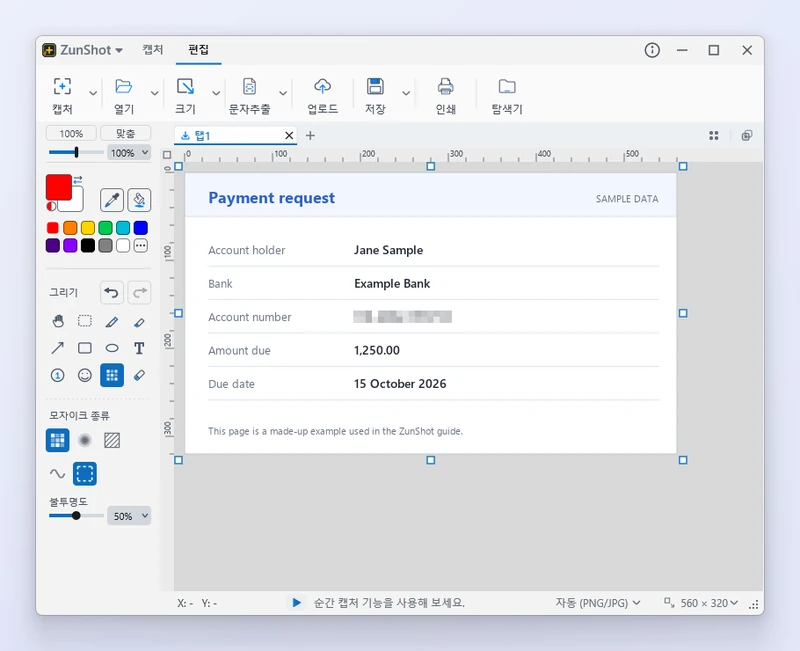Click the 캡처 capture toolbar icon

[62, 86]
